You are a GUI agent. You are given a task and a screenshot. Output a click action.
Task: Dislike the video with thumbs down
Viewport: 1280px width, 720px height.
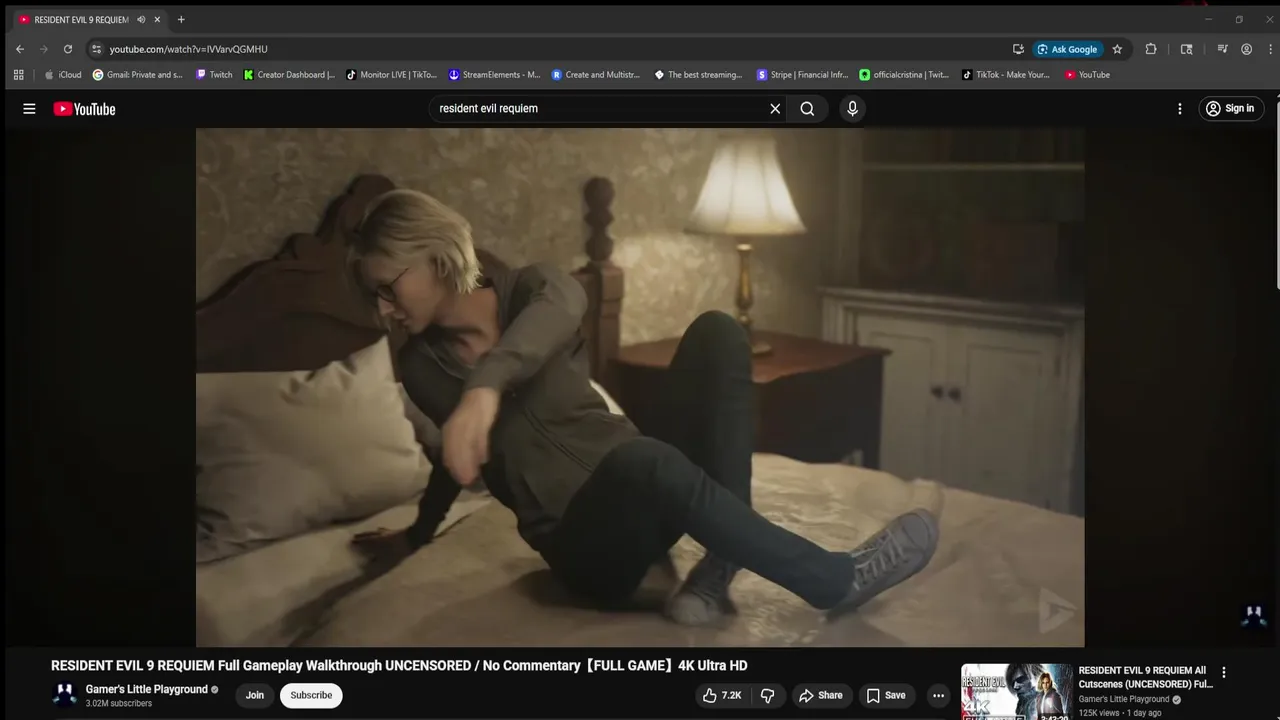[x=767, y=696]
